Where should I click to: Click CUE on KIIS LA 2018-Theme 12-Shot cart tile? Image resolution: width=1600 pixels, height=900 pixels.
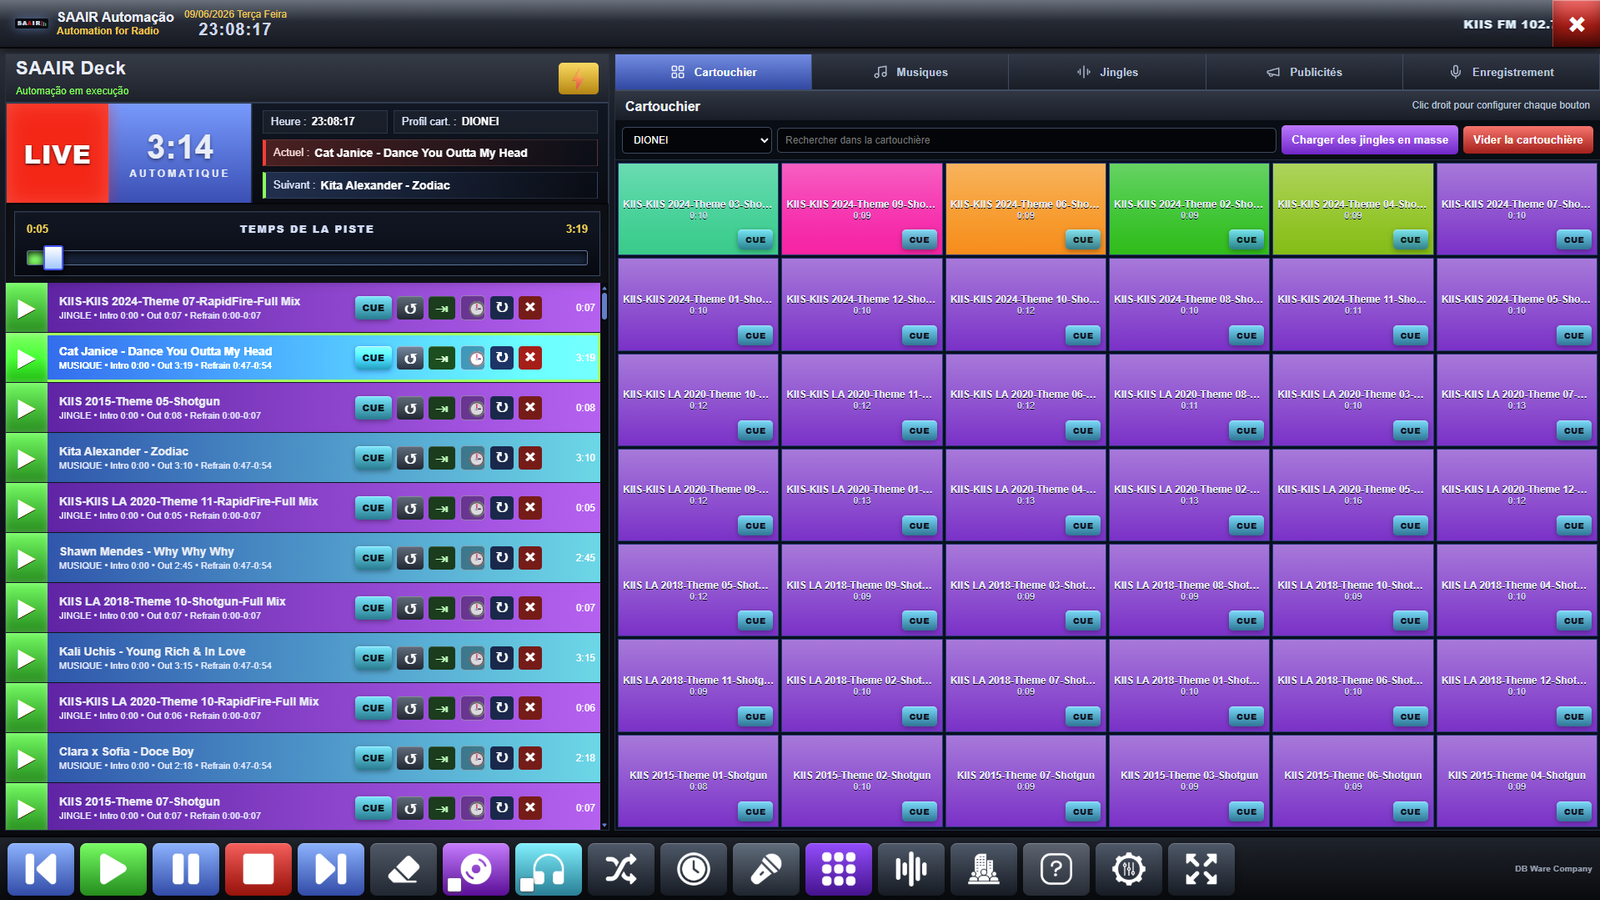pyautogui.click(x=1574, y=717)
